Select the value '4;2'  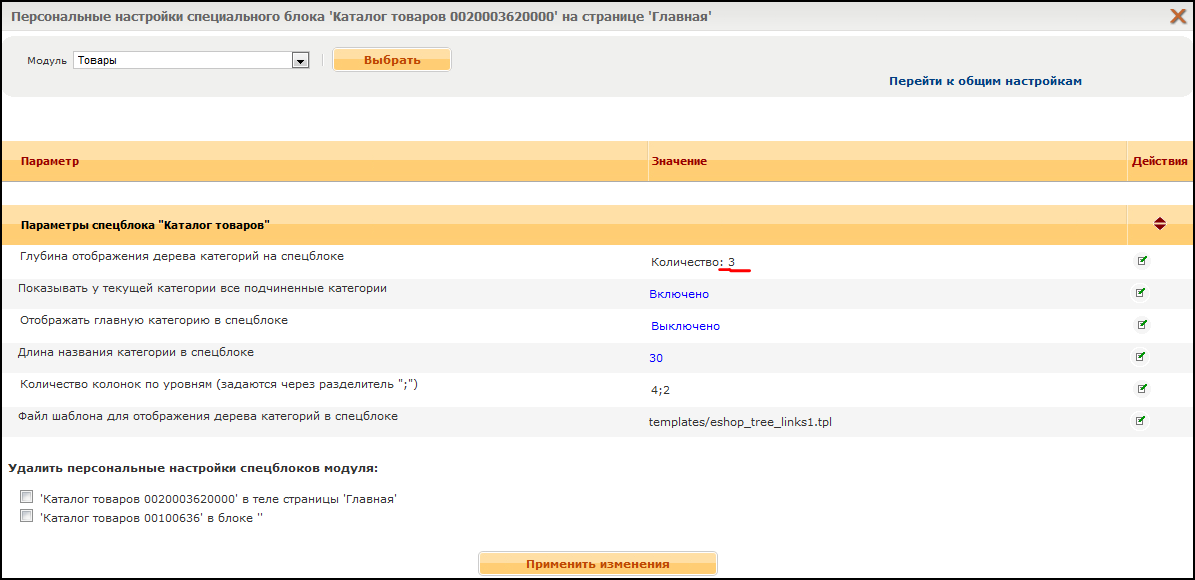(660, 390)
